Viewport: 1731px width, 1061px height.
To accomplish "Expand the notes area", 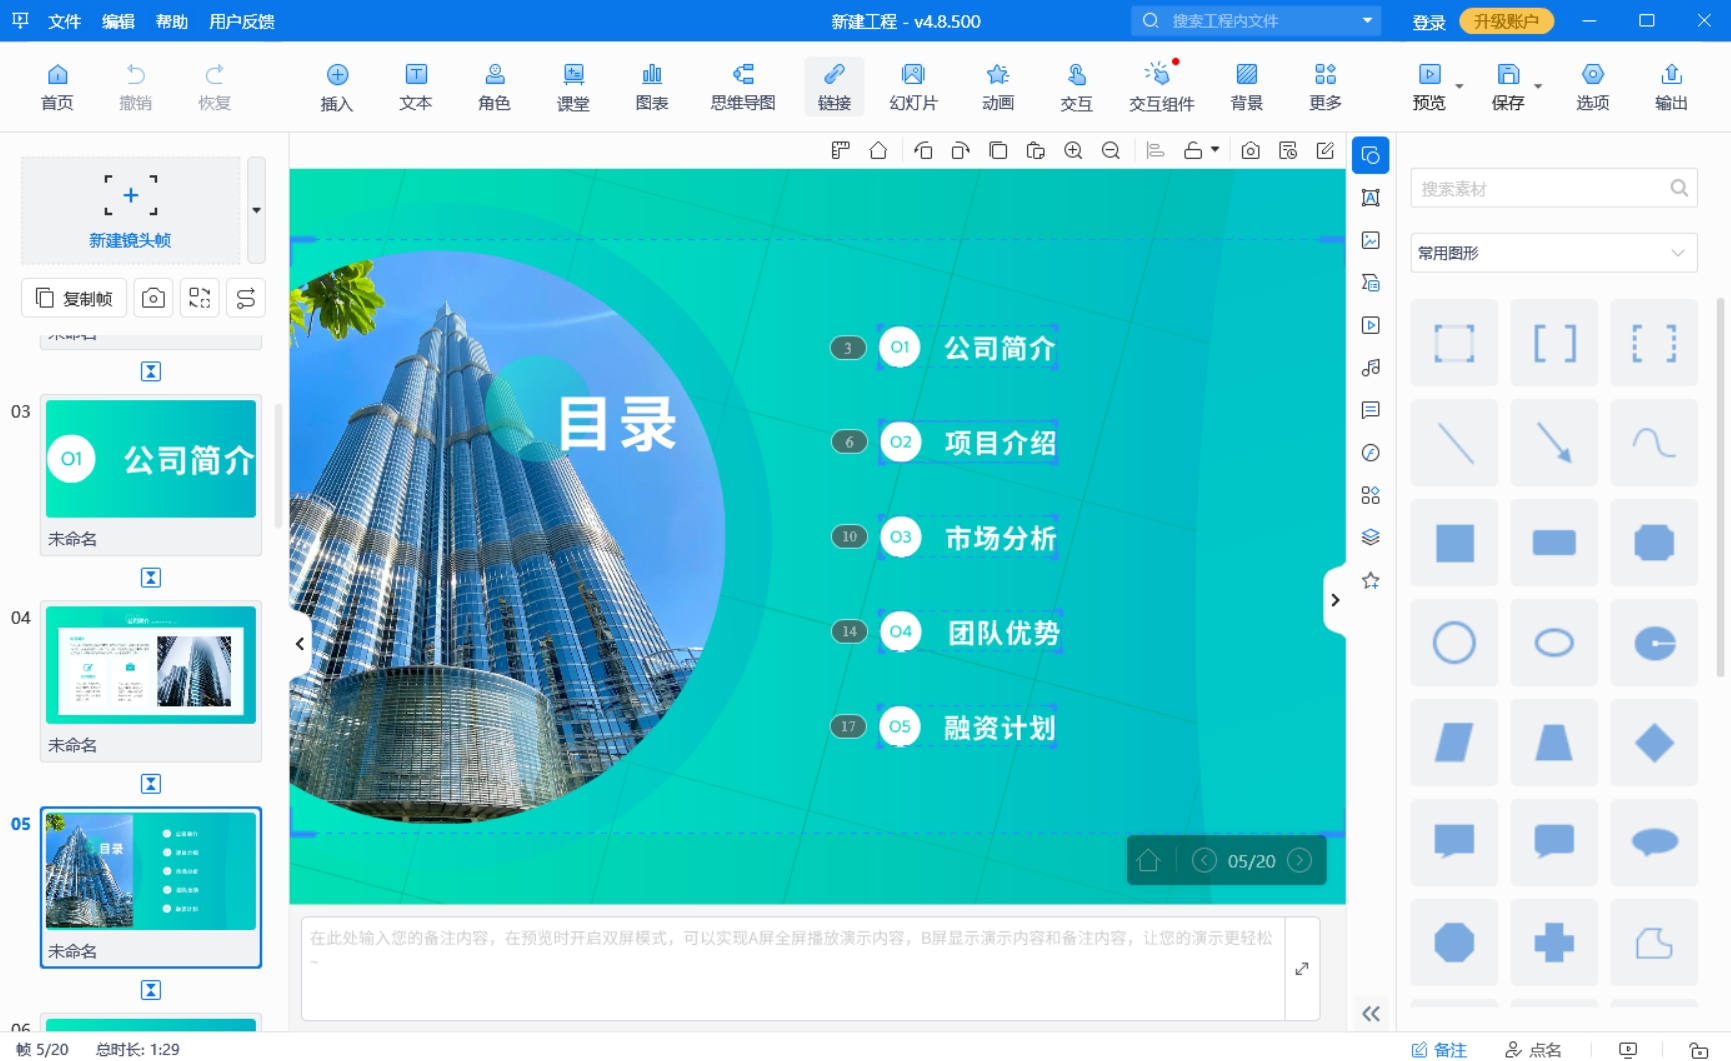I will pyautogui.click(x=1301, y=969).
